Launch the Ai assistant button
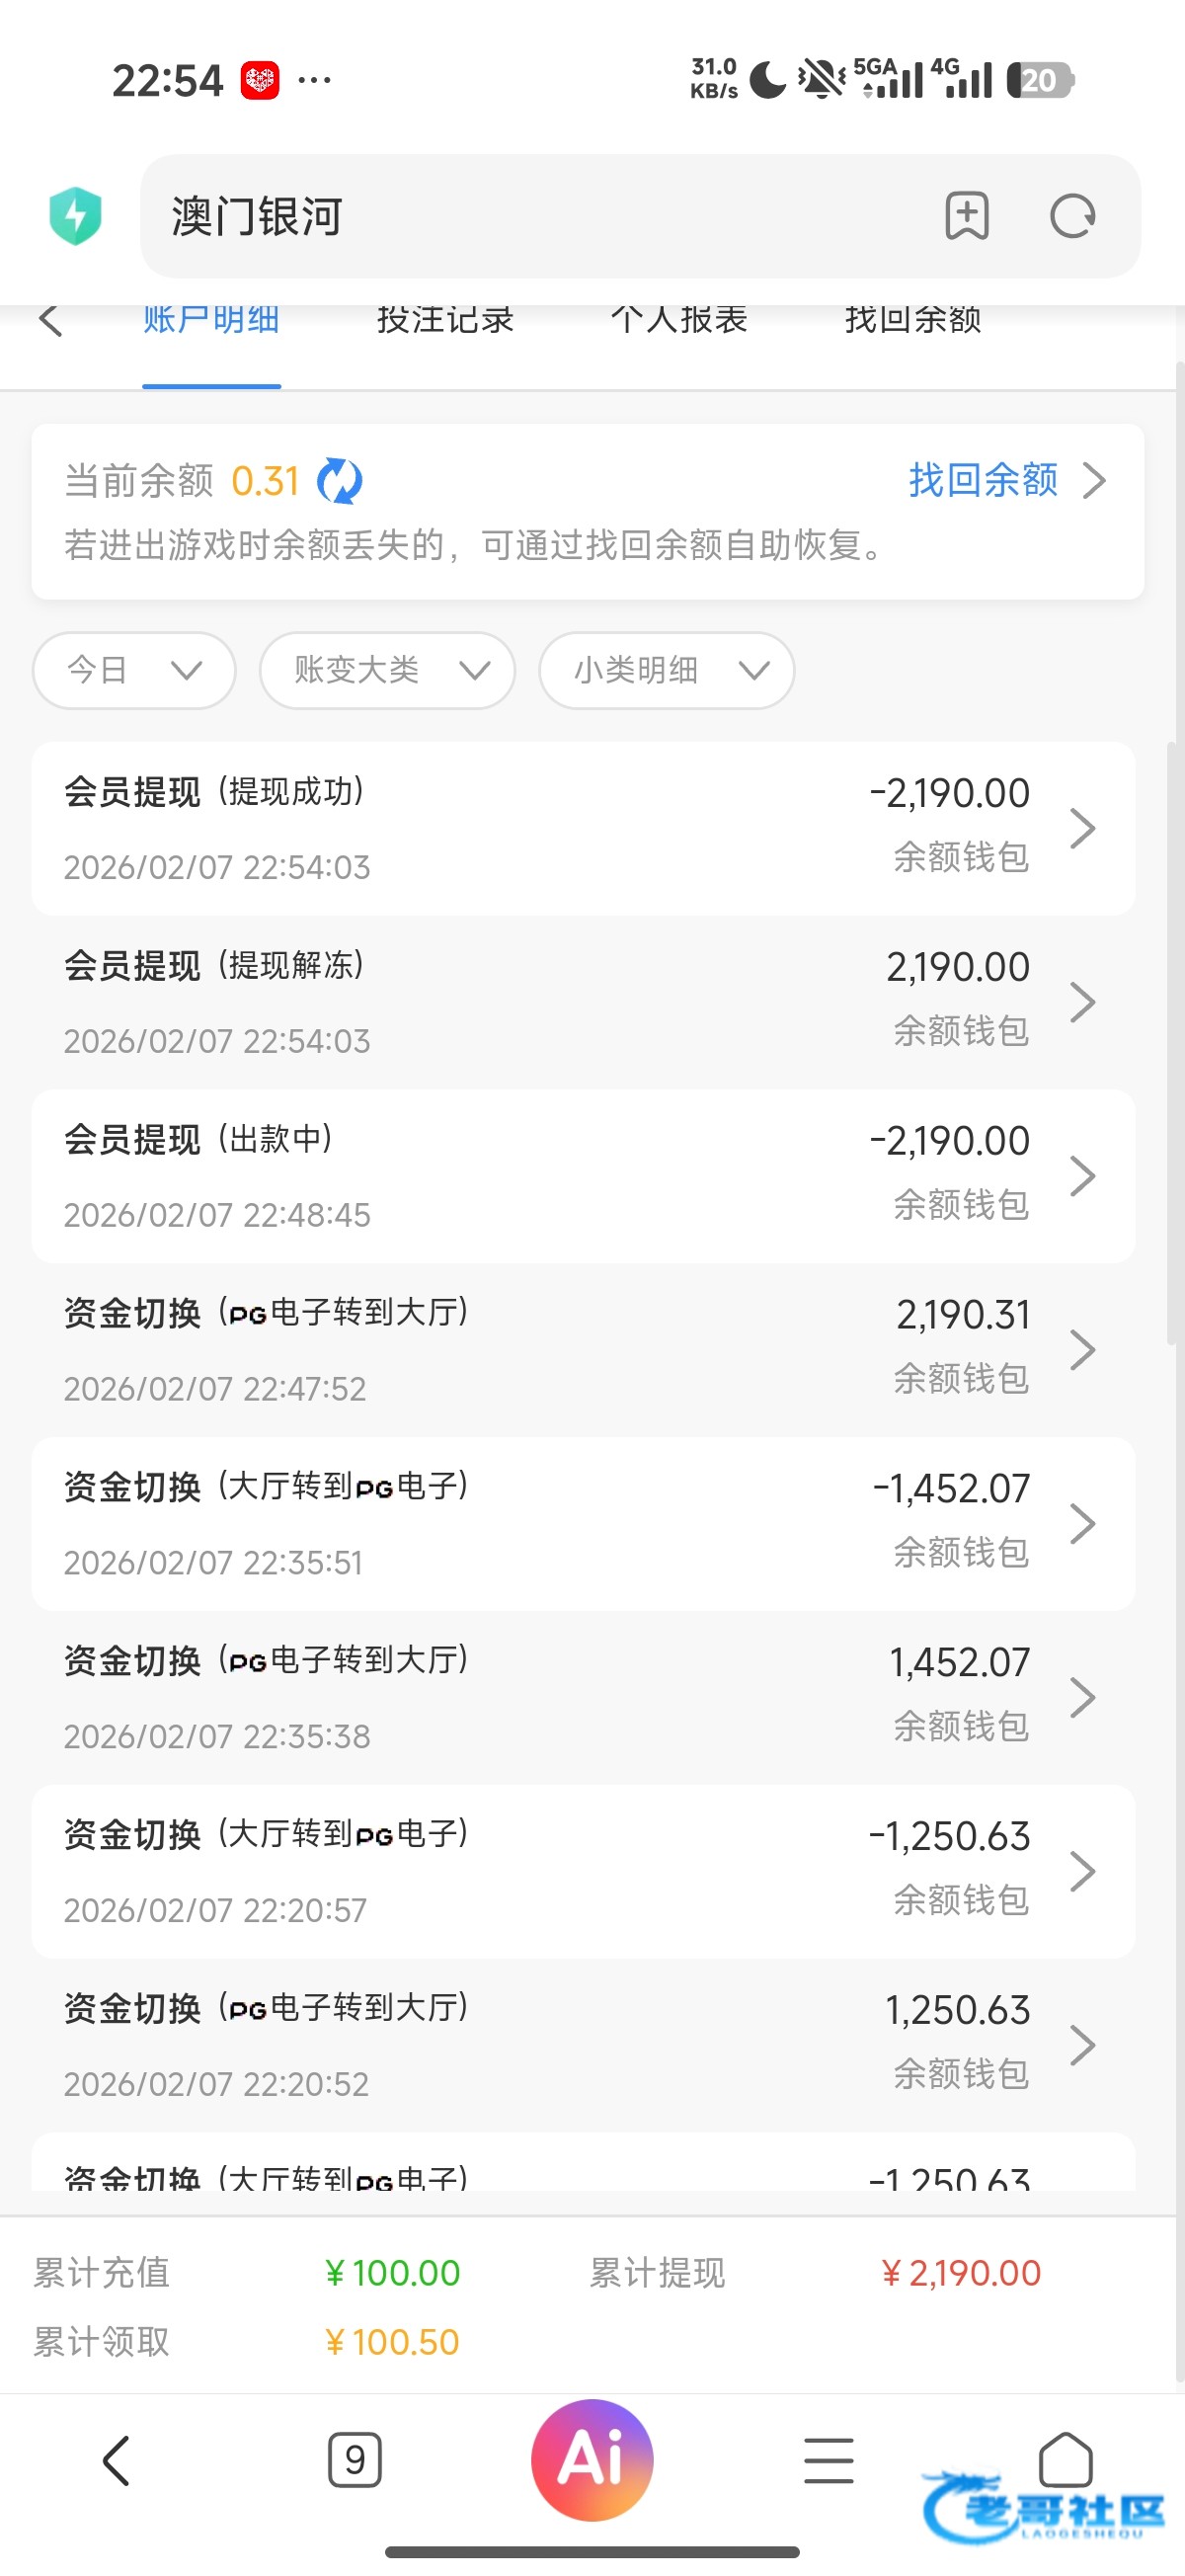 pos(592,2459)
